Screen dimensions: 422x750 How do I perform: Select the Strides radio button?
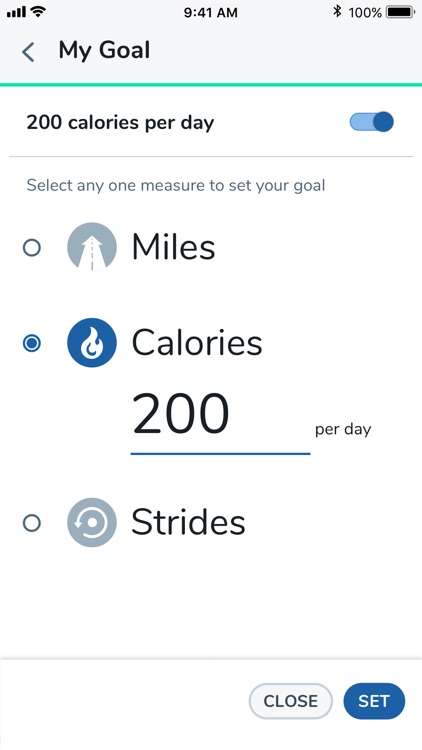coord(32,523)
